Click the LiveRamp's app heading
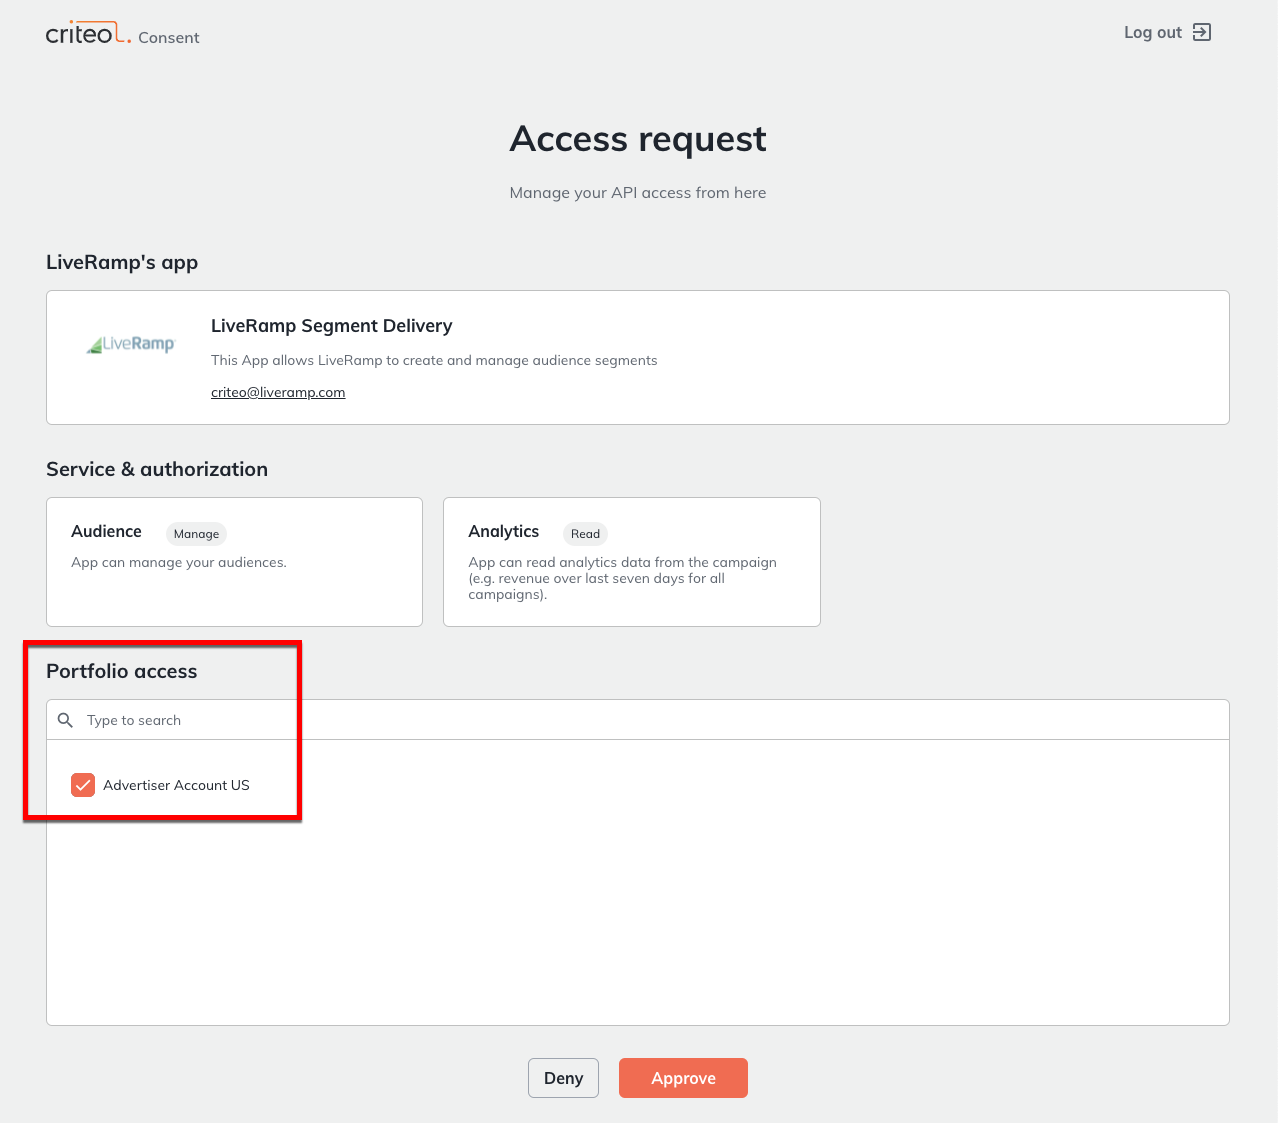The height and width of the screenshot is (1123, 1278). pos(122,262)
